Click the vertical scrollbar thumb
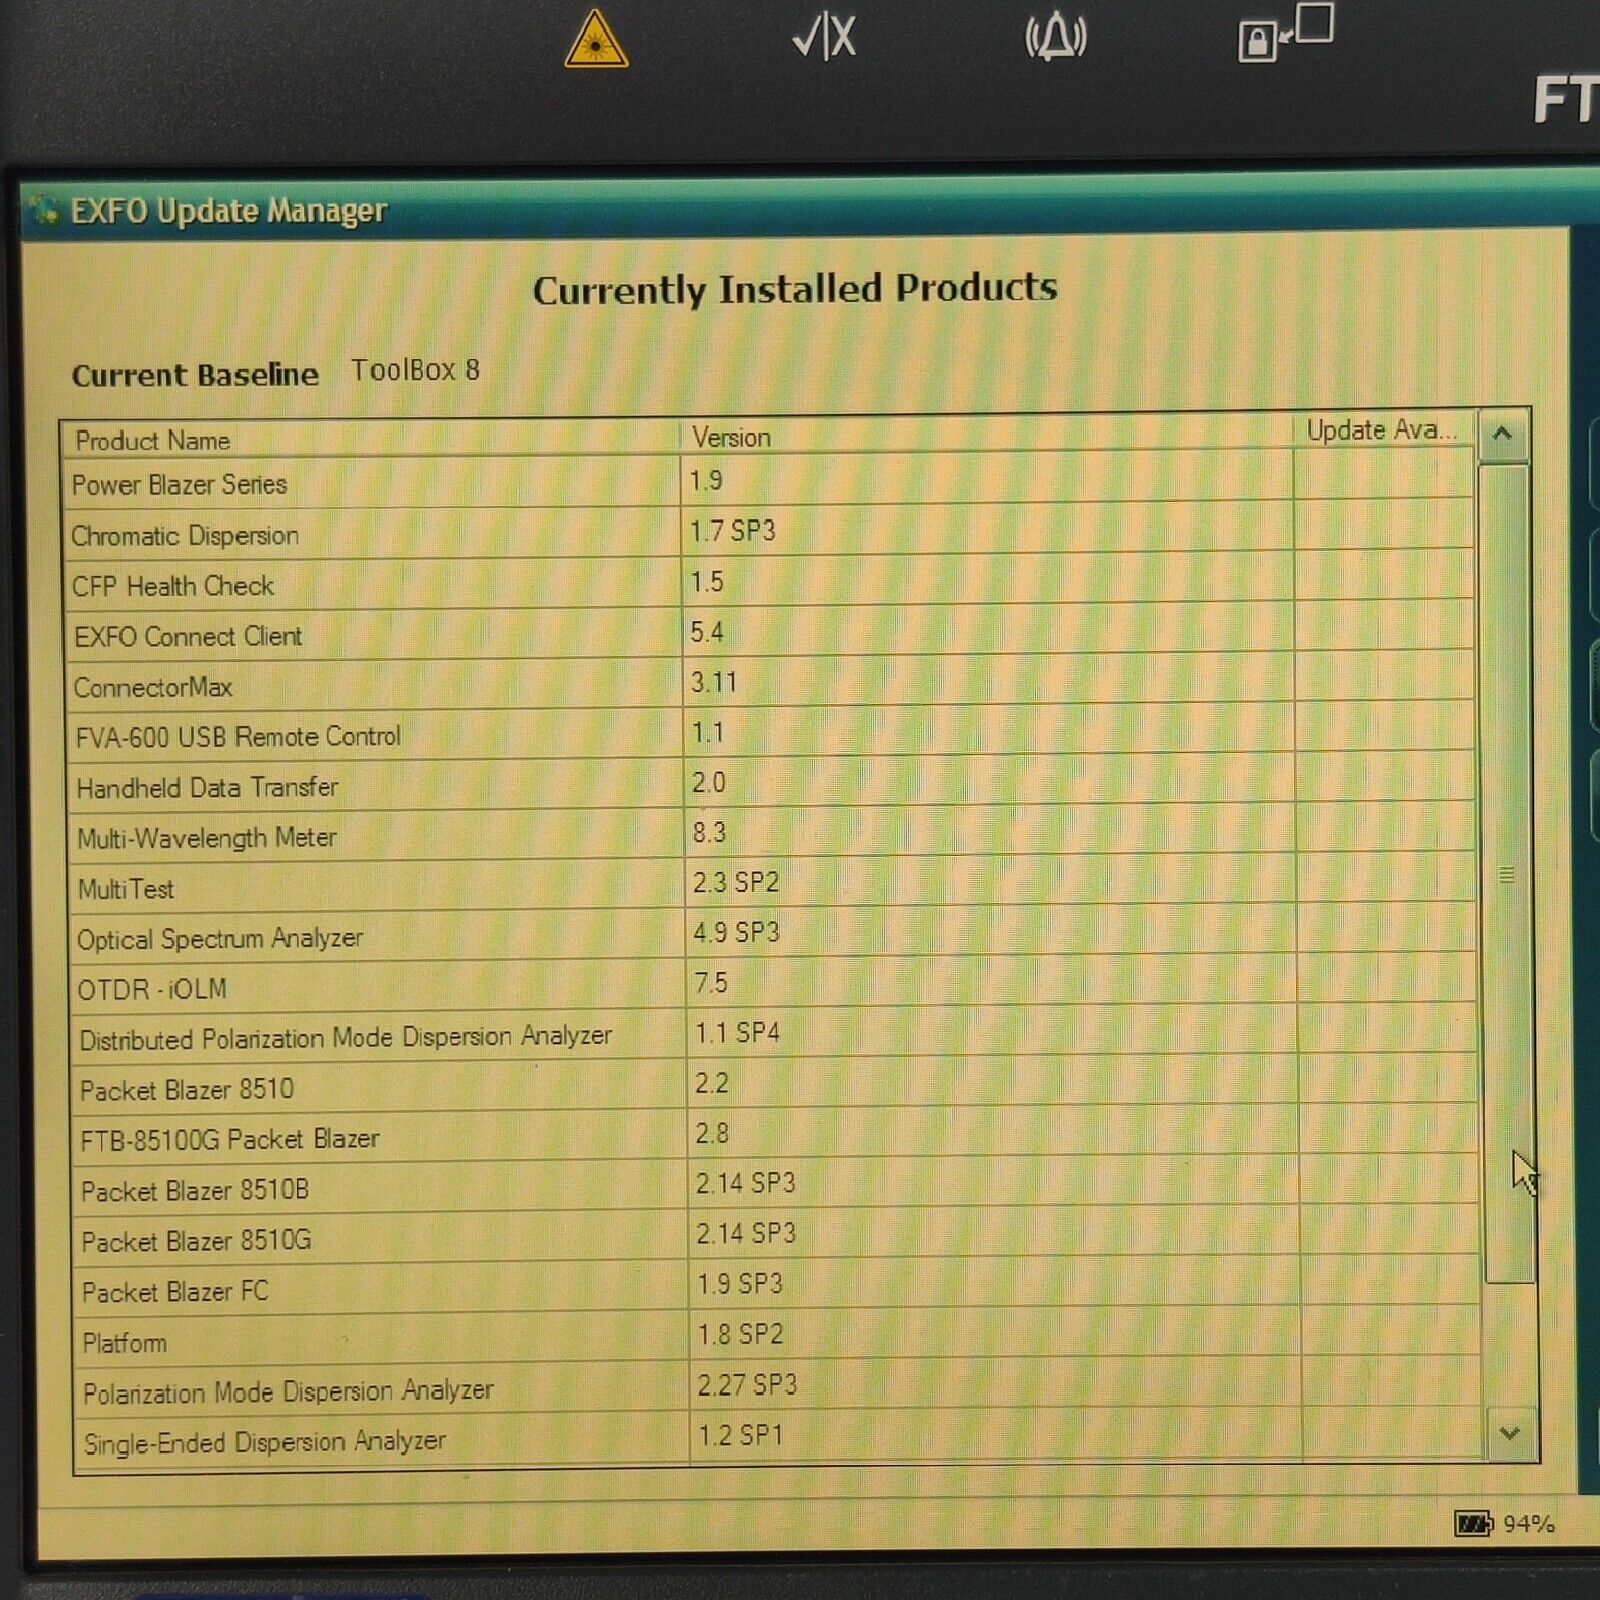Viewport: 1600px width, 1600px height. click(1507, 873)
